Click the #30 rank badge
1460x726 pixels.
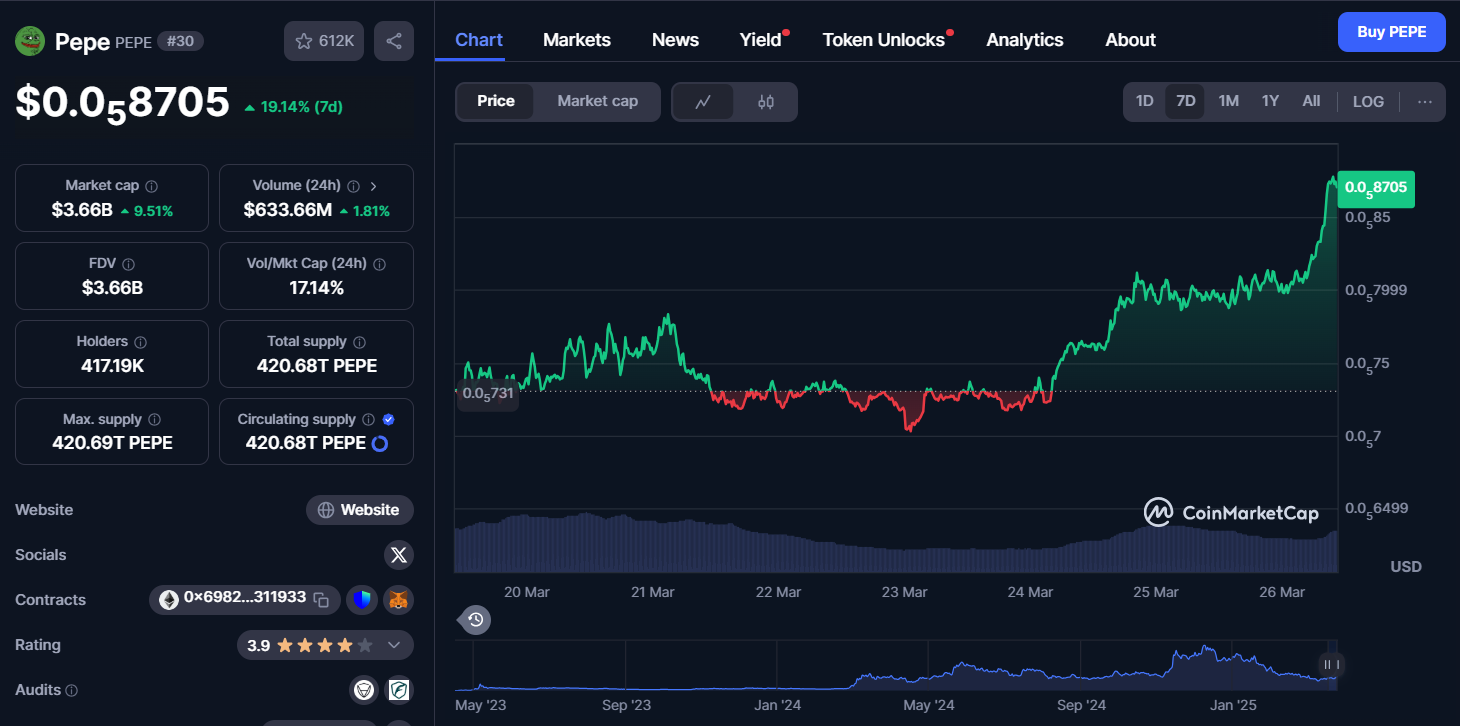pyautogui.click(x=180, y=41)
